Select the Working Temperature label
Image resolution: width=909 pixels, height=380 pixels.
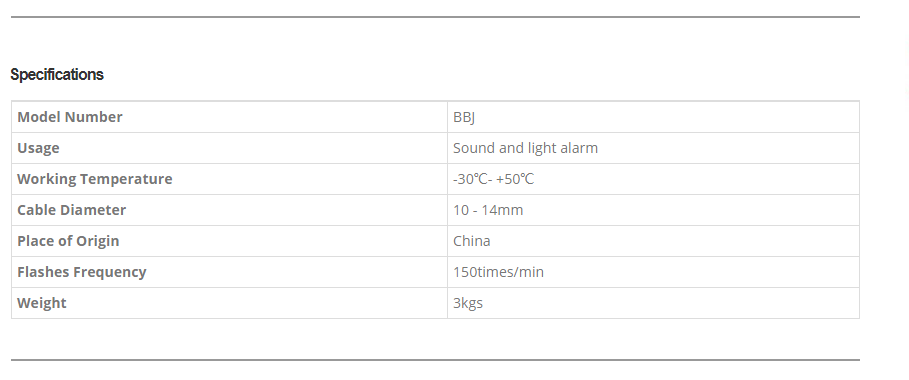point(94,179)
